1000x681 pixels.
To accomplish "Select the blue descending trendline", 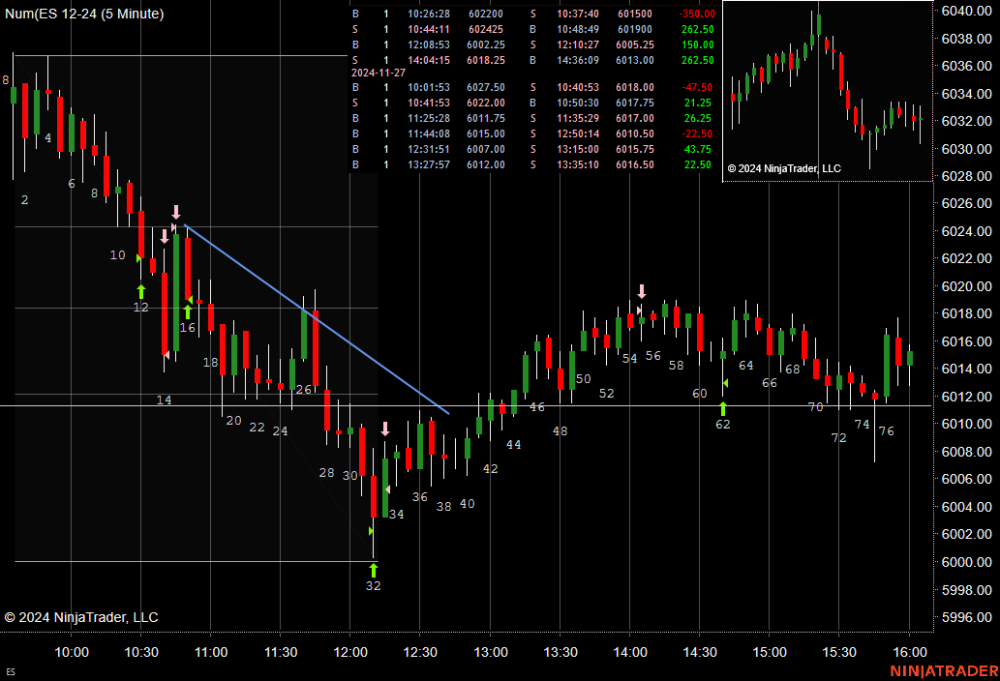I will [x=317, y=319].
